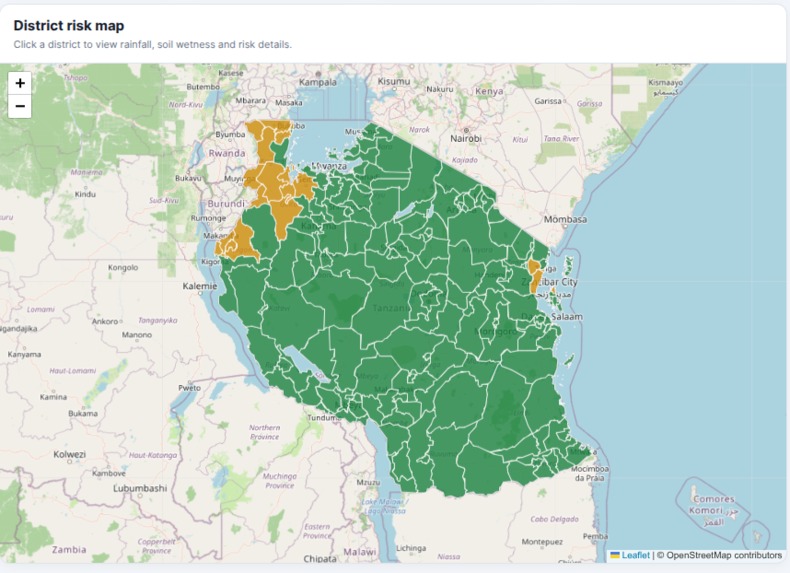Click the Montepuez town label
Image resolution: width=790 pixels, height=573 pixels.
coord(542,542)
